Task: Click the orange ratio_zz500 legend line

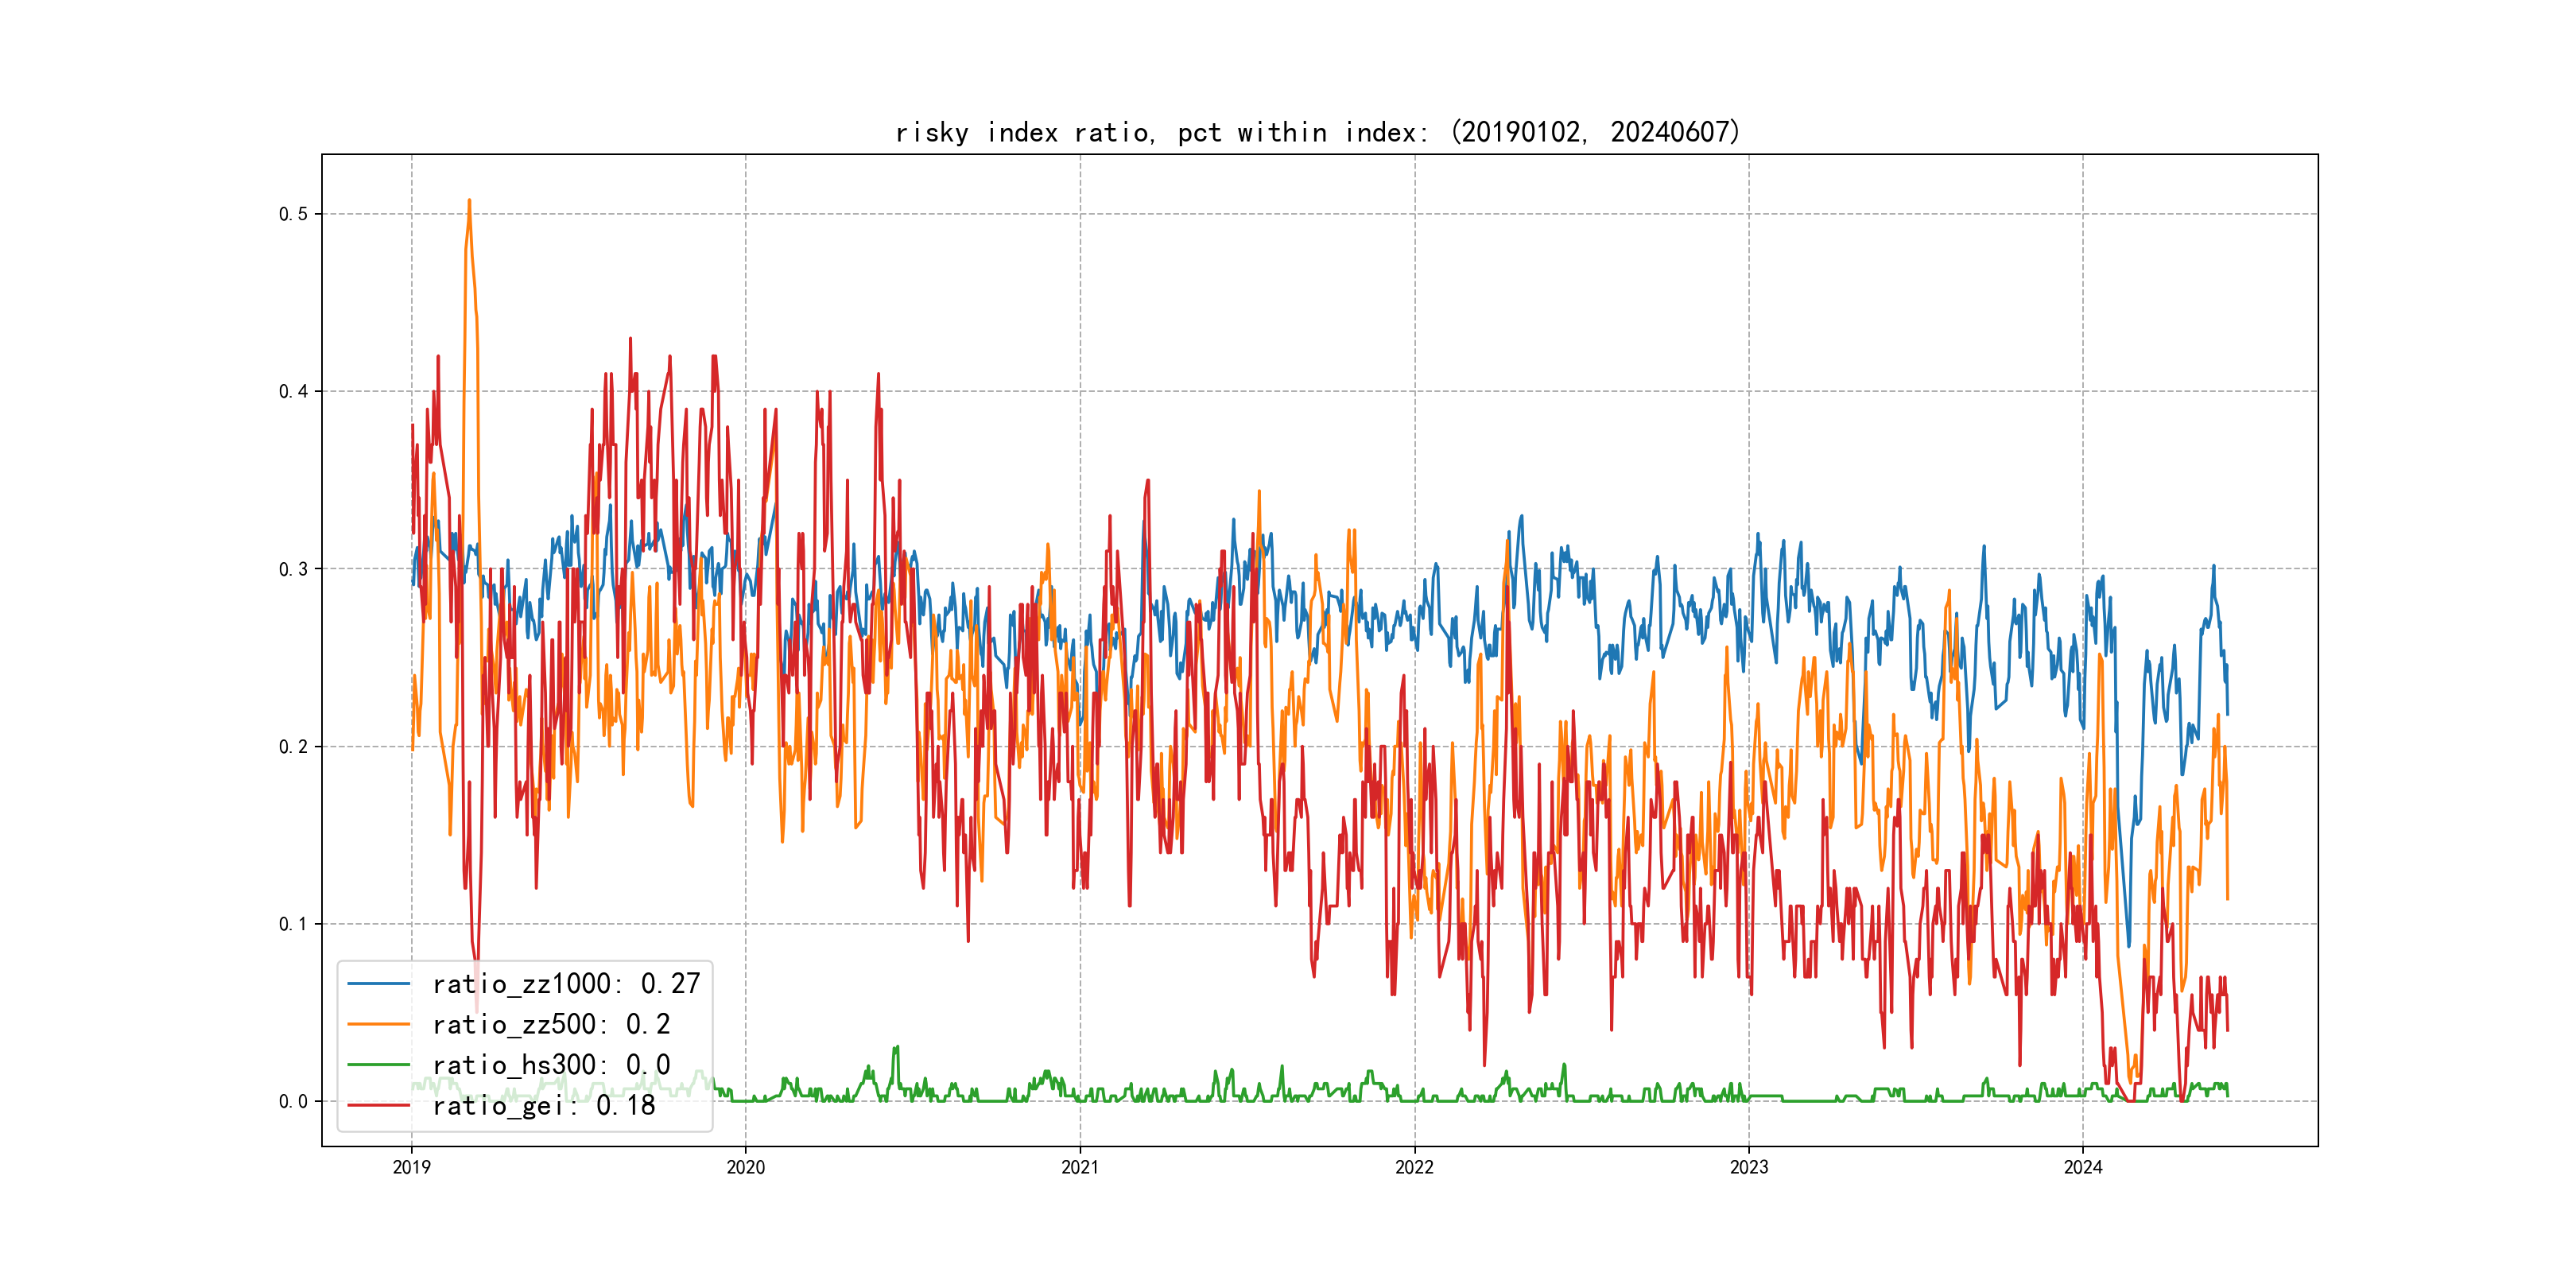Action: tap(378, 1024)
